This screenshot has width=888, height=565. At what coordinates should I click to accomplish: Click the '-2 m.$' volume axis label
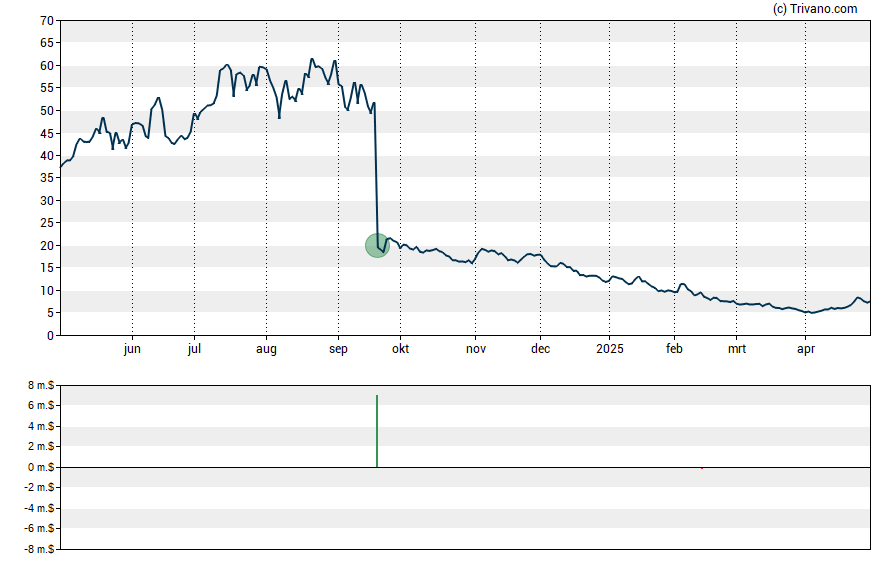tap(39, 487)
